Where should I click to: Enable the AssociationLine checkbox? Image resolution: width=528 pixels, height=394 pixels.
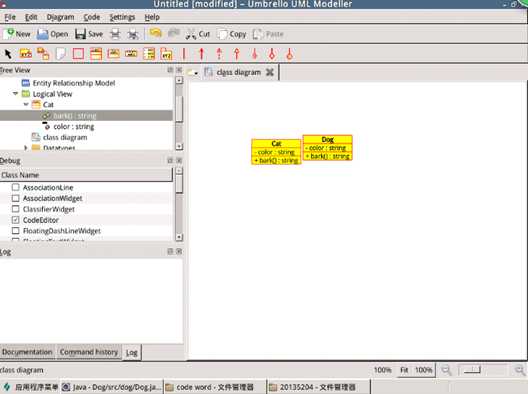tap(15, 187)
